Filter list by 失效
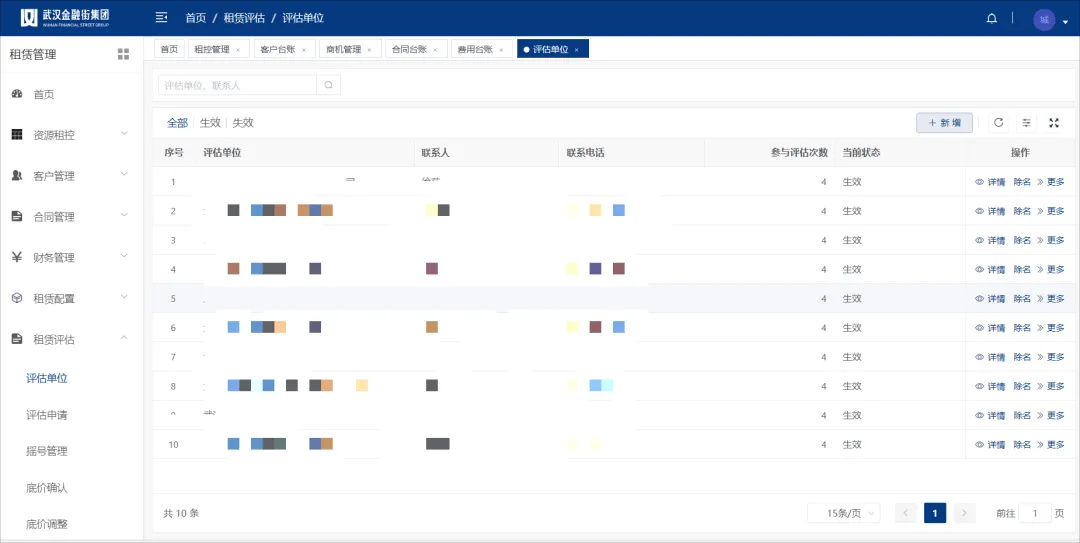 click(x=243, y=123)
